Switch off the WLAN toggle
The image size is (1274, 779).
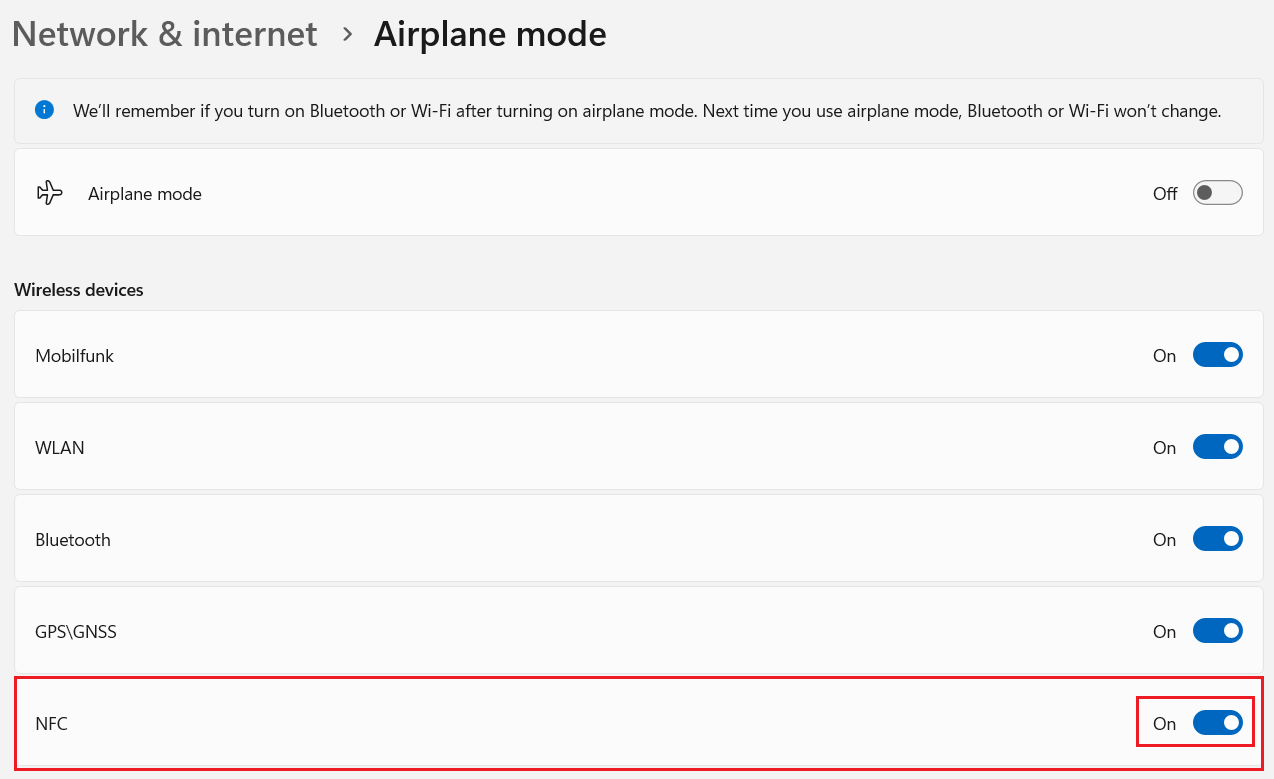coord(1217,447)
